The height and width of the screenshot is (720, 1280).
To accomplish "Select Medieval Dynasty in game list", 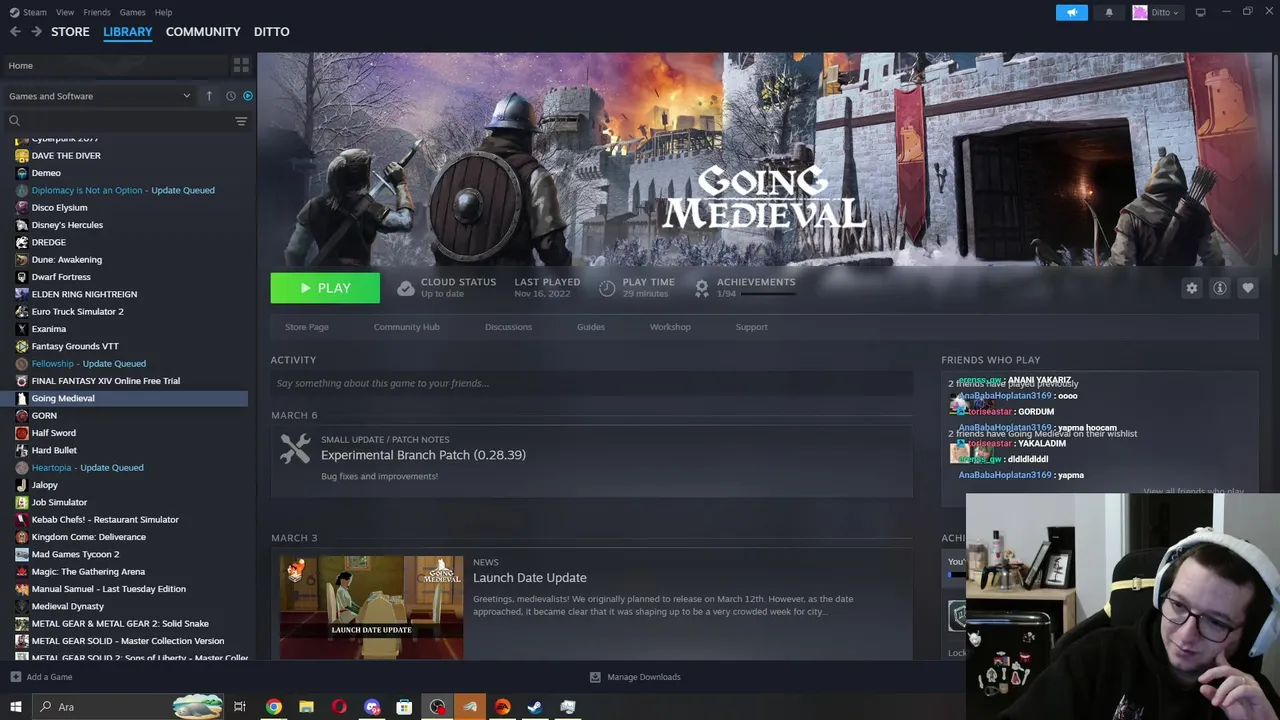I will (67, 606).
